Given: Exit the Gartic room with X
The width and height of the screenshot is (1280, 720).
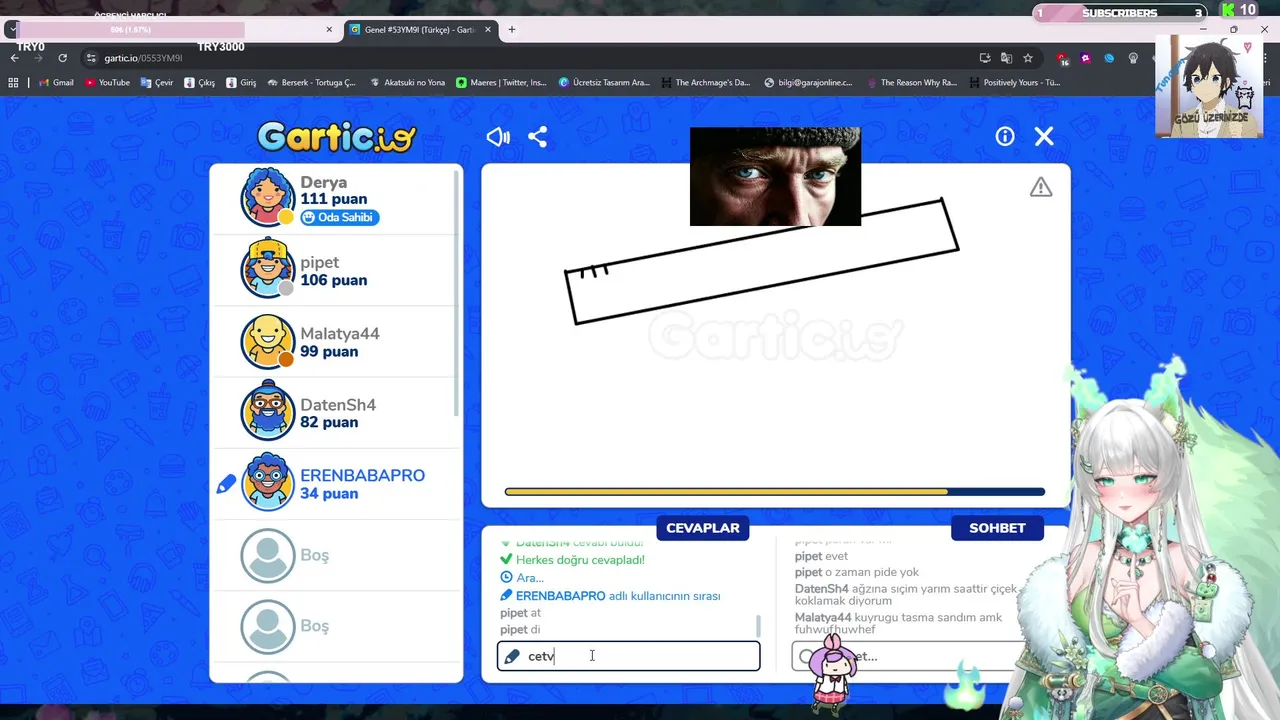Looking at the screenshot, I should pyautogui.click(x=1044, y=136).
